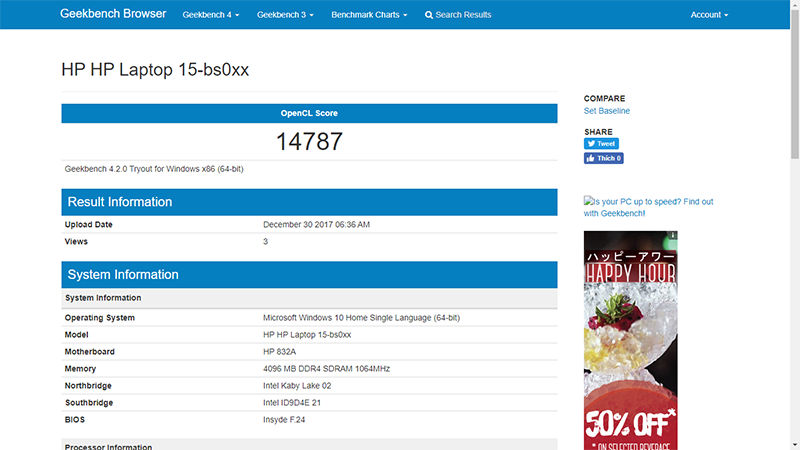Open the Geekbench 4 dropdown menu
800x450 pixels.
pos(211,15)
